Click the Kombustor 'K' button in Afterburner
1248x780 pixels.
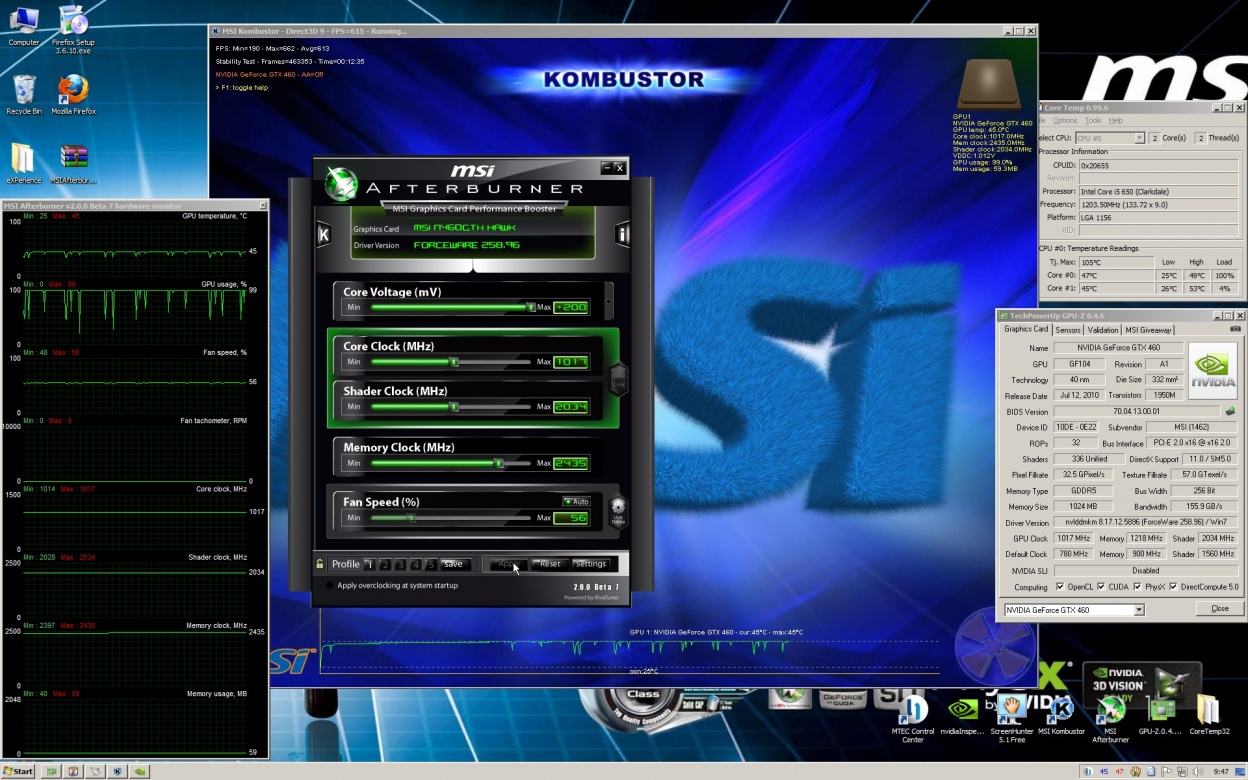pos(324,235)
